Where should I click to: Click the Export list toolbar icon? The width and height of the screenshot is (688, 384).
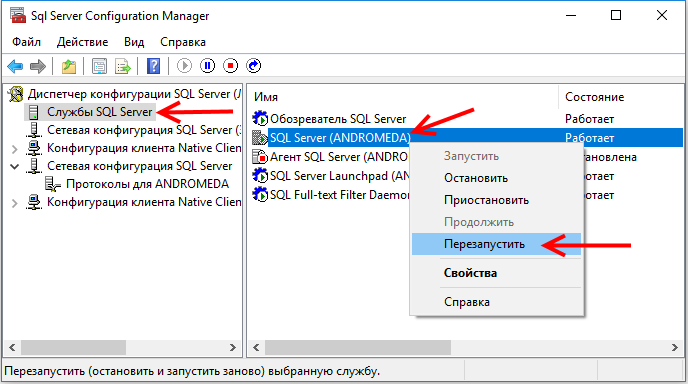click(123, 66)
